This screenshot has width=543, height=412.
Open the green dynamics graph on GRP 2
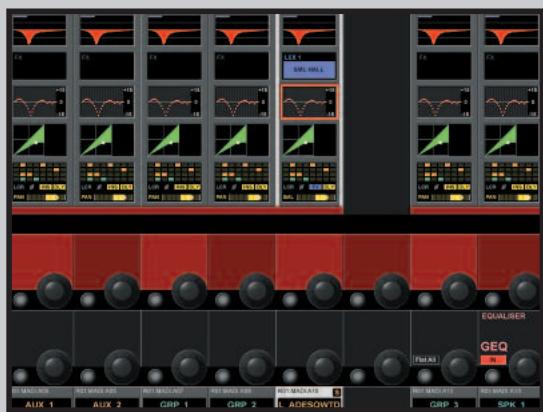(242, 140)
